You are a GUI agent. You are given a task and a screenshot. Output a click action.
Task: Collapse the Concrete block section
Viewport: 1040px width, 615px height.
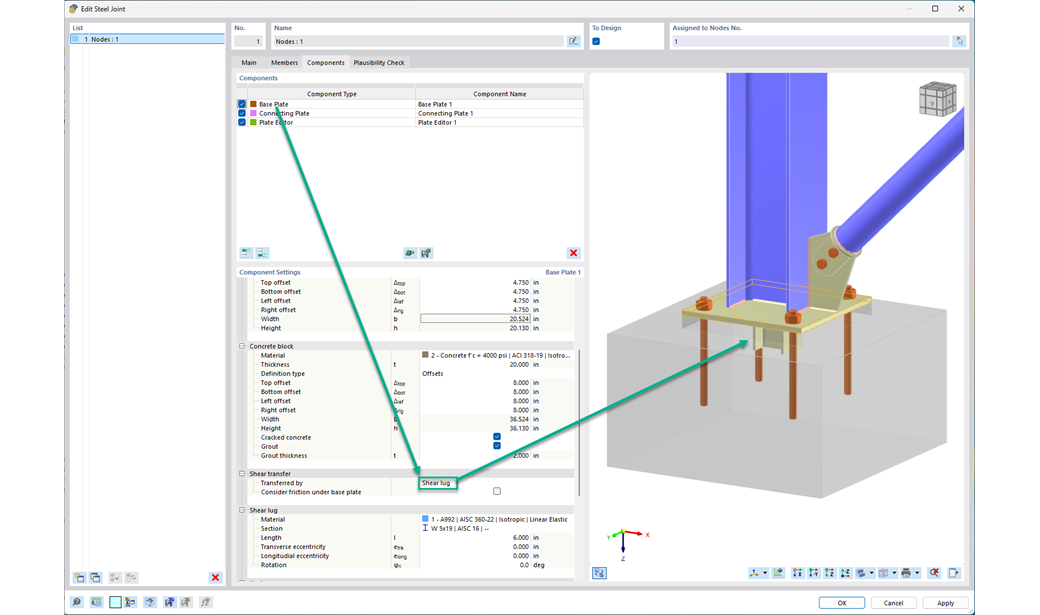(x=242, y=346)
